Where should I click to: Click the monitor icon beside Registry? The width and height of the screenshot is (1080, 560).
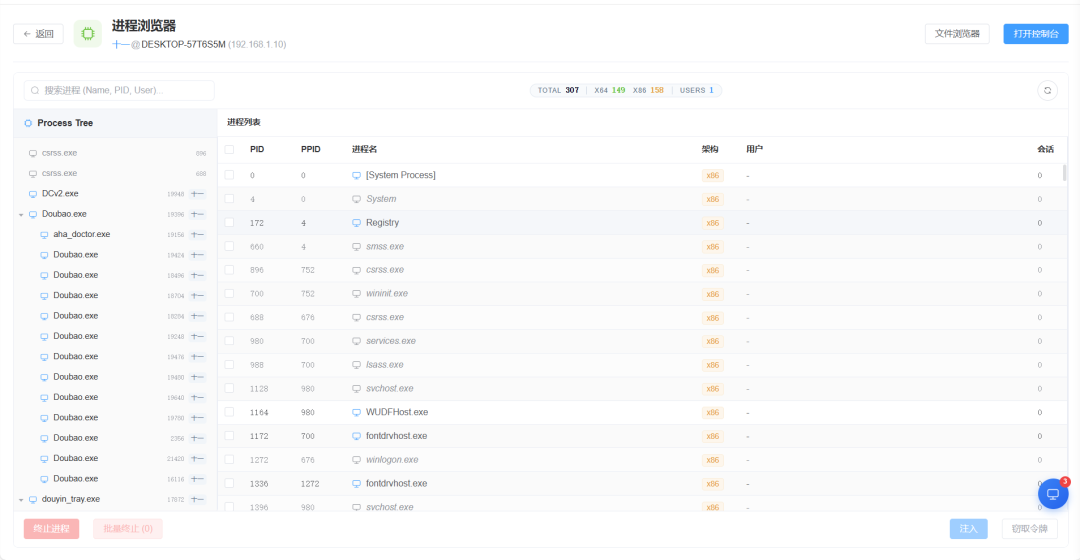coord(356,223)
